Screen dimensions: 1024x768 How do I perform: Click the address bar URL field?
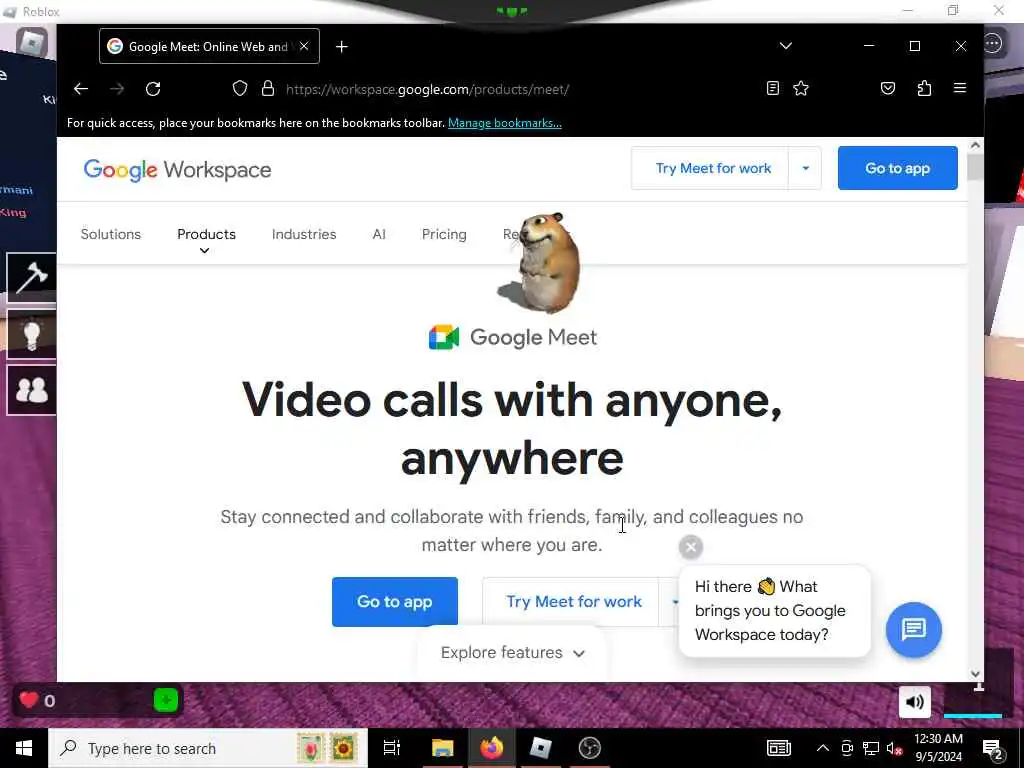coord(427,89)
